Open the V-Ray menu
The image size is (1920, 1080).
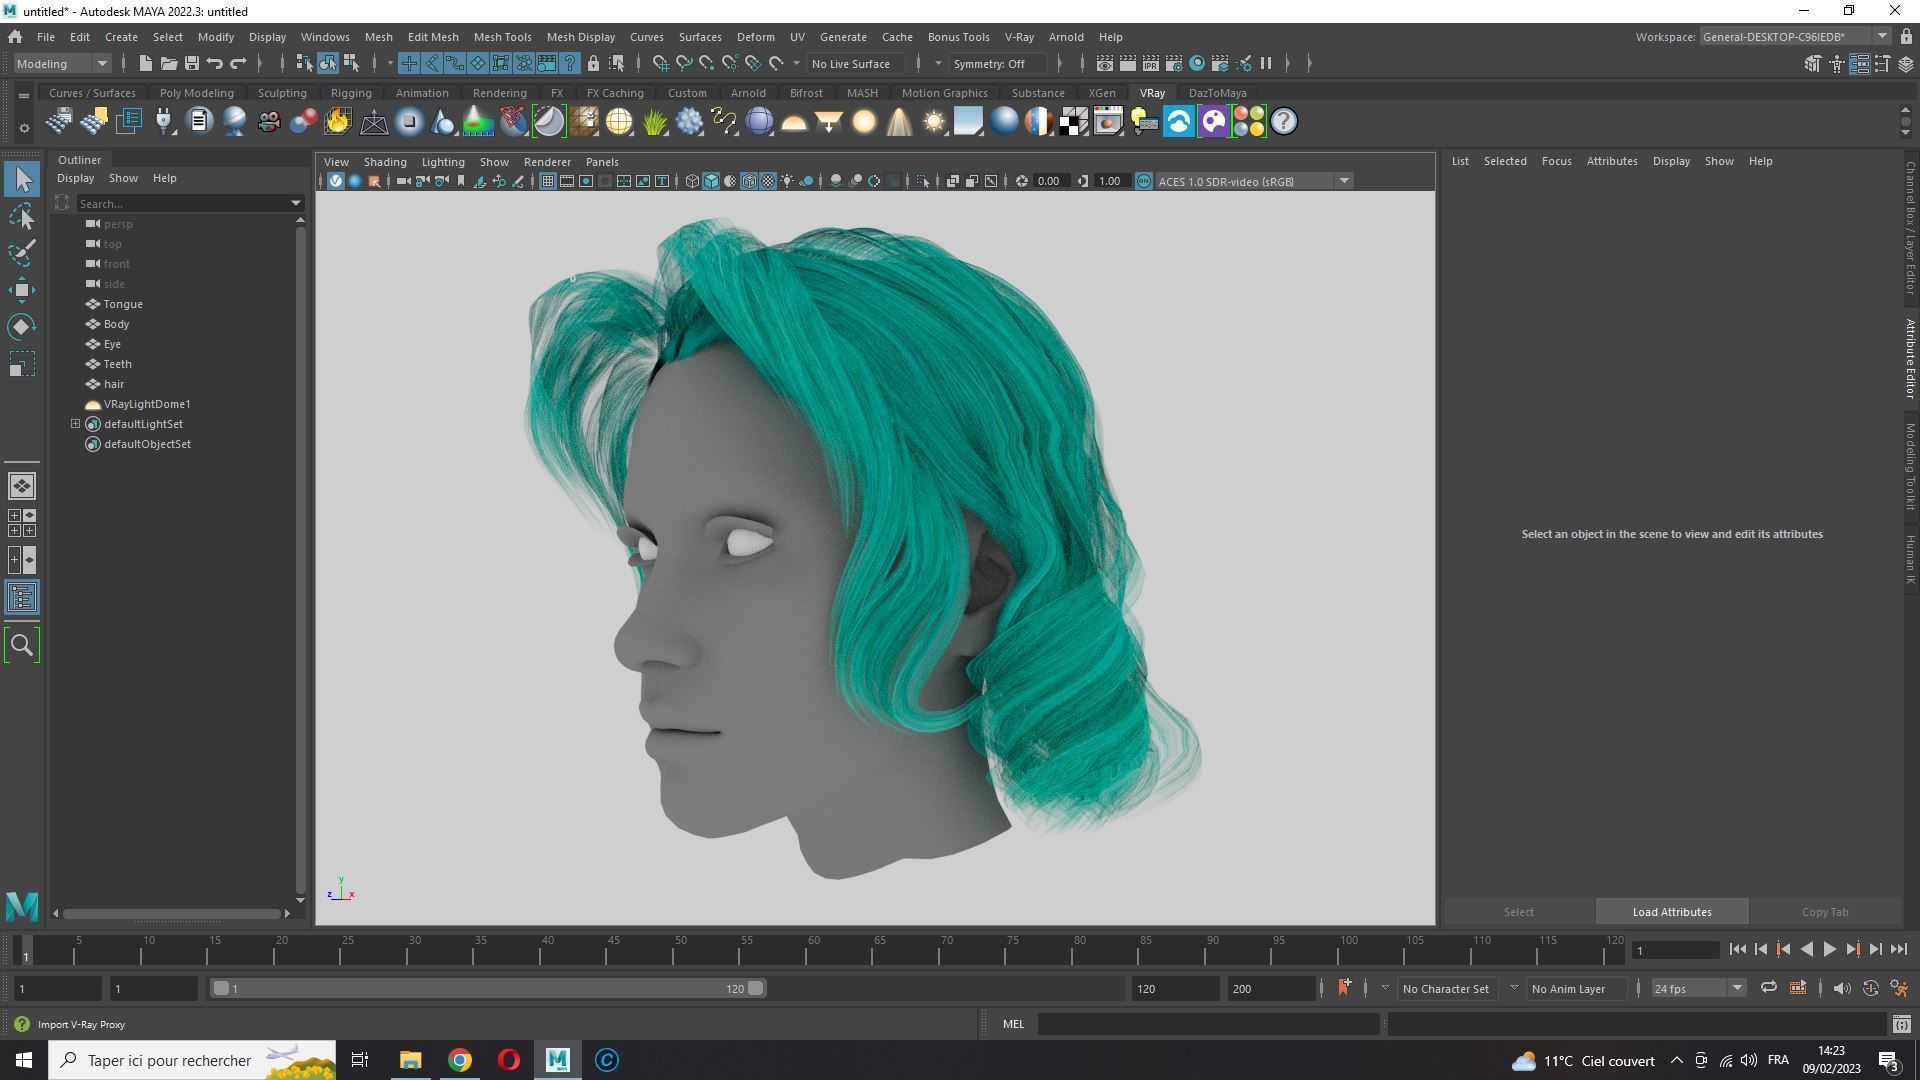point(1019,37)
